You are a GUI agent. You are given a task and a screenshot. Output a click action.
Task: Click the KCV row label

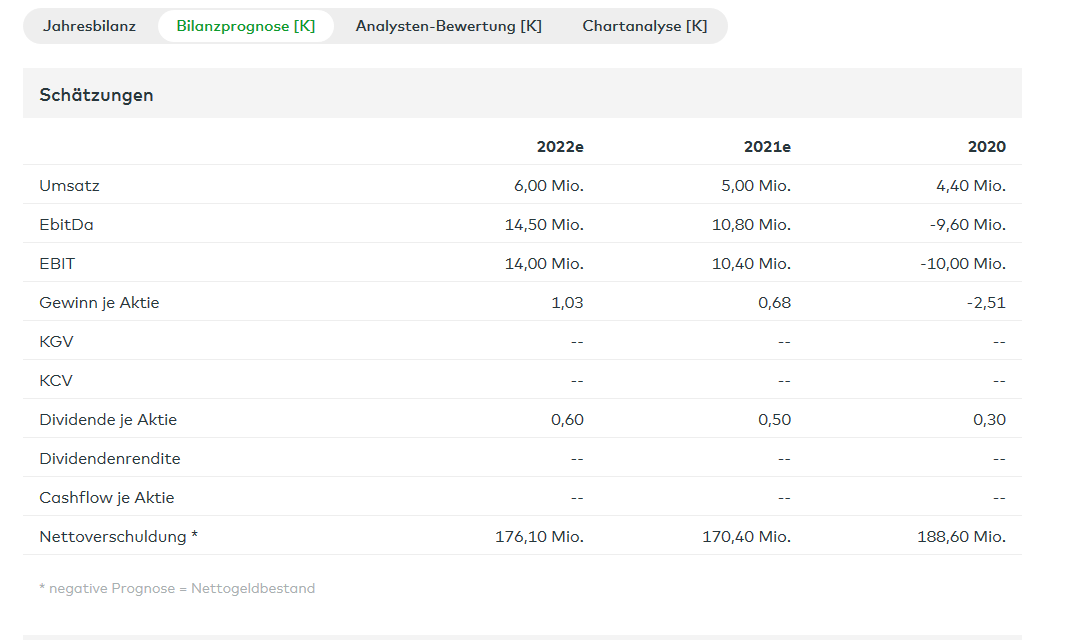click(x=56, y=381)
